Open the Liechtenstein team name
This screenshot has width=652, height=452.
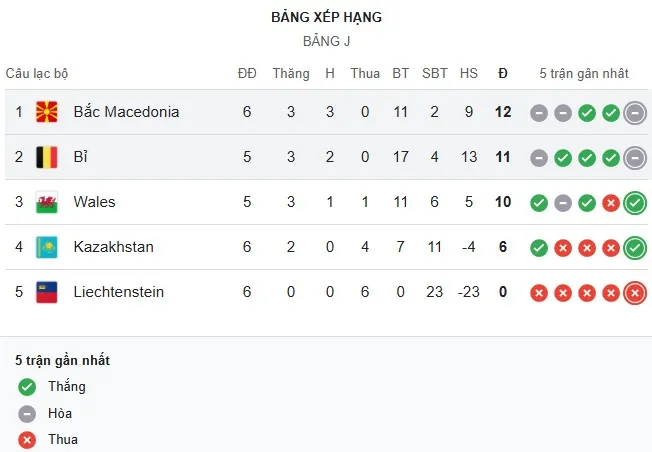pyautogui.click(x=118, y=292)
